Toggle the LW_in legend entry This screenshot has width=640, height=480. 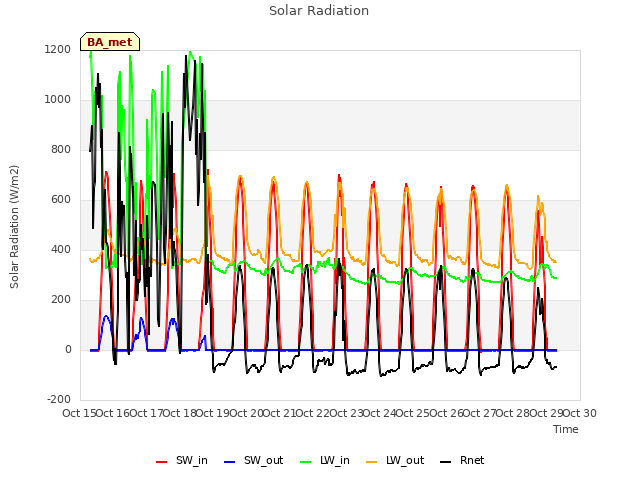coord(325,461)
